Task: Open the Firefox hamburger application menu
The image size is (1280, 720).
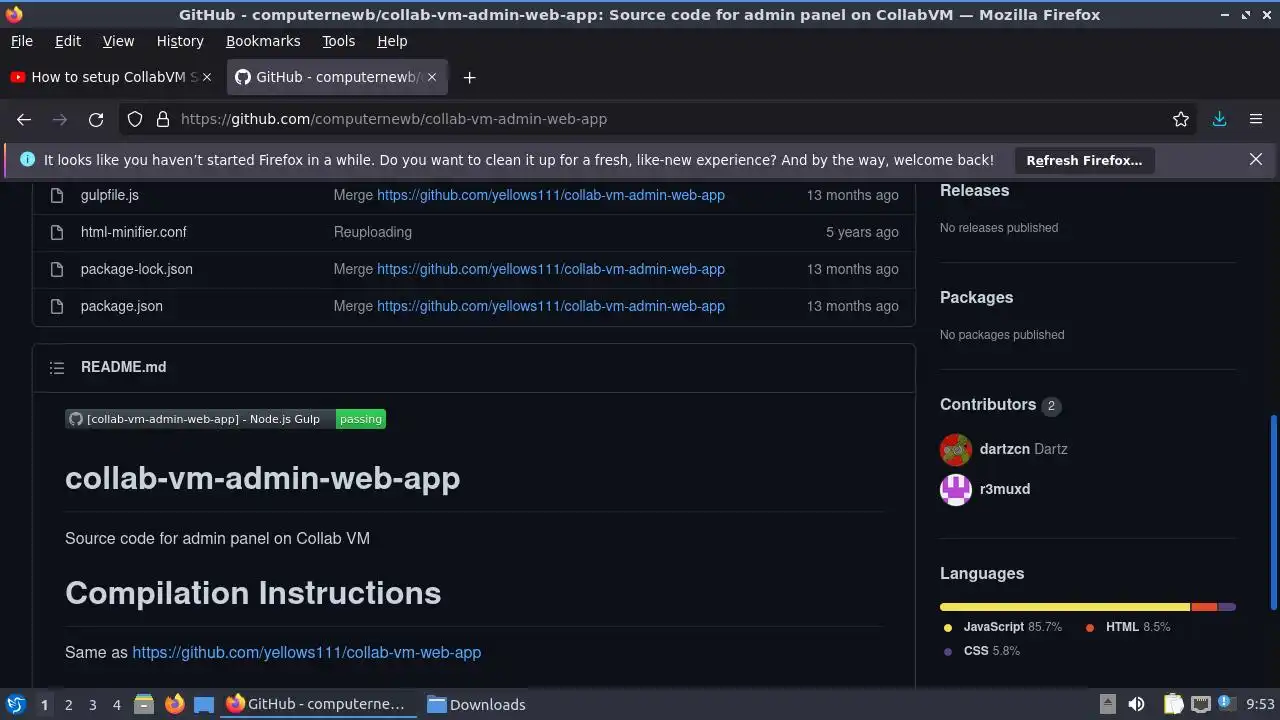Action: (x=1256, y=119)
